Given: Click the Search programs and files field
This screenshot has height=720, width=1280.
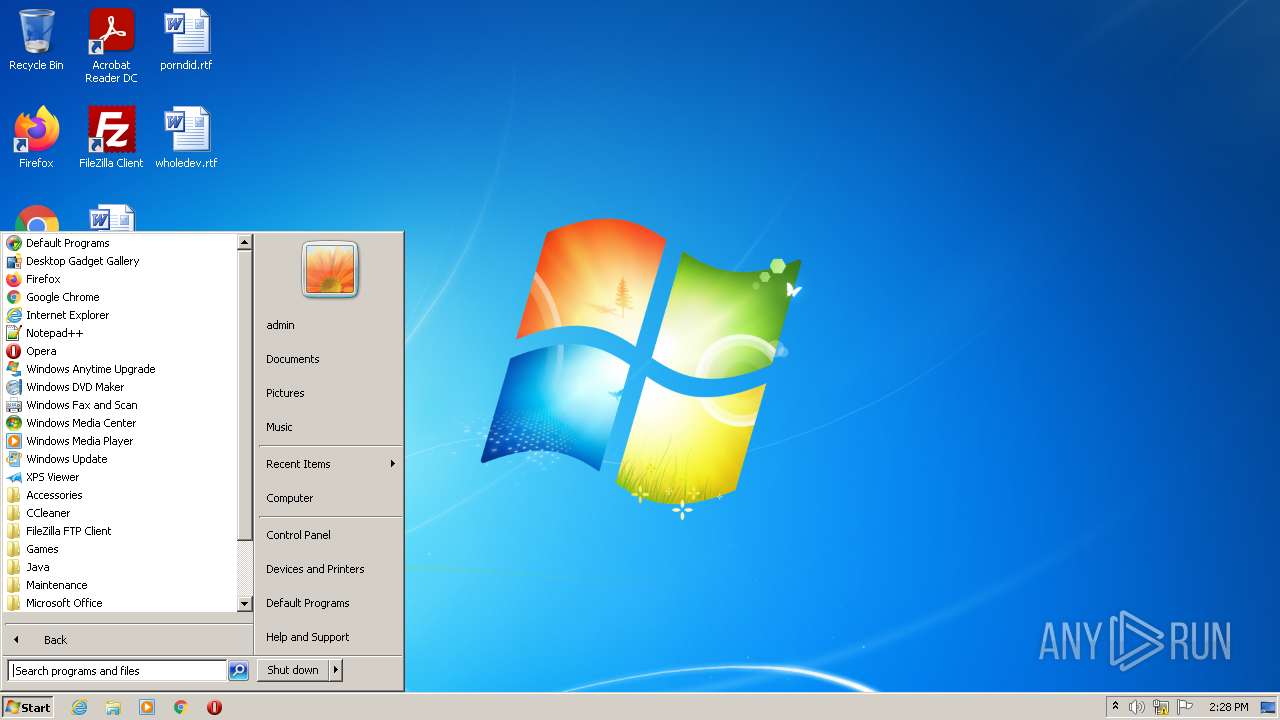Looking at the screenshot, I should [117, 671].
